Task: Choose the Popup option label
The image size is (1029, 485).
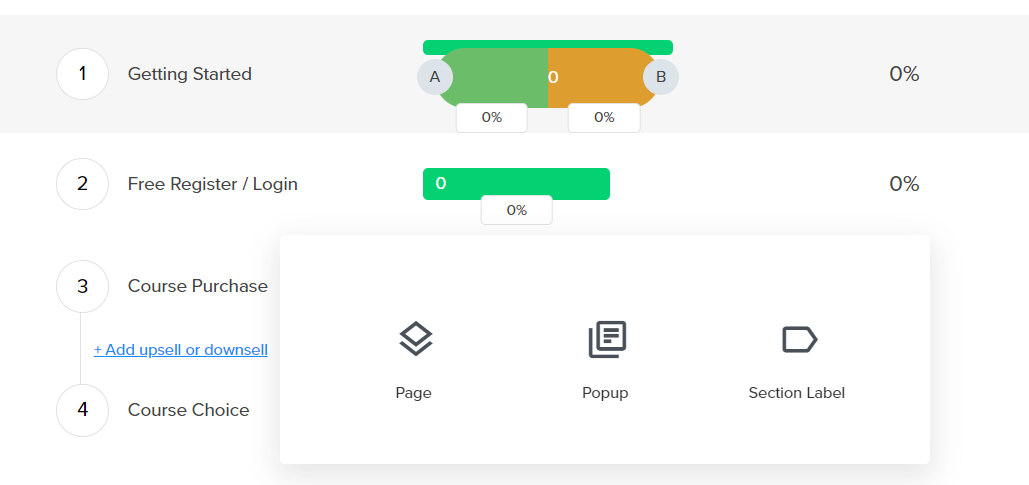Action: [x=605, y=393]
